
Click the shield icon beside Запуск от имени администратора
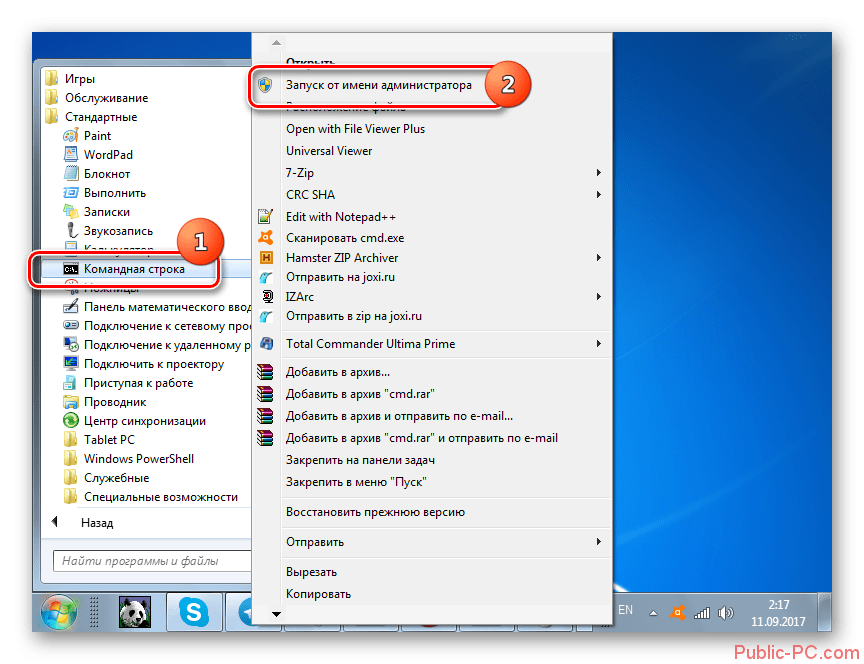266,85
